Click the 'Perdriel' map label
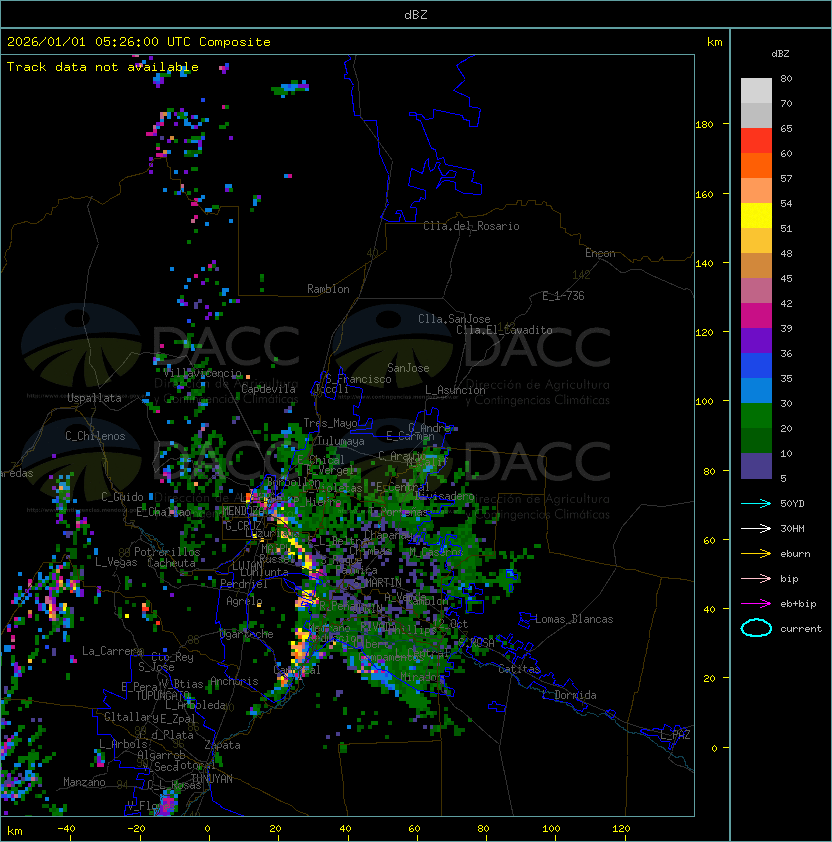Screen dimensions: 832x842 (x=243, y=584)
